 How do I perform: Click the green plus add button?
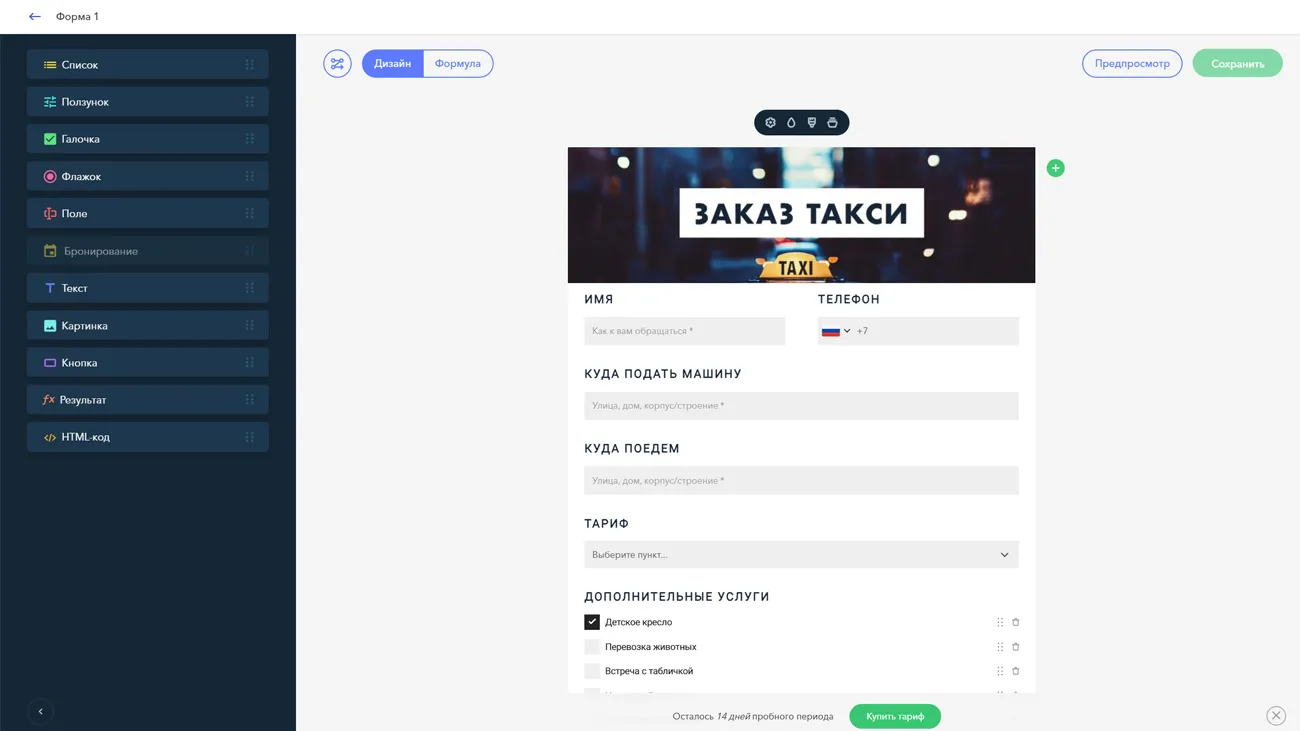point(1055,168)
